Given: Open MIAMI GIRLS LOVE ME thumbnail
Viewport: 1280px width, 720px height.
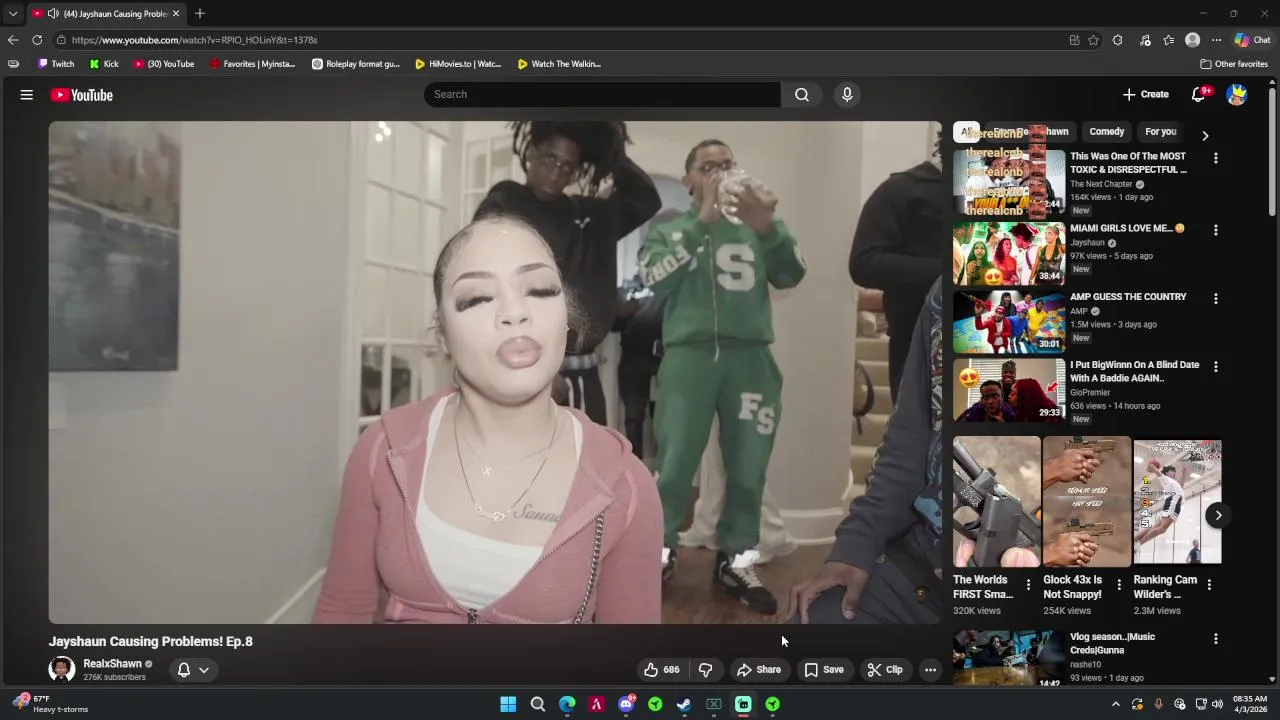Looking at the screenshot, I should tap(1009, 254).
